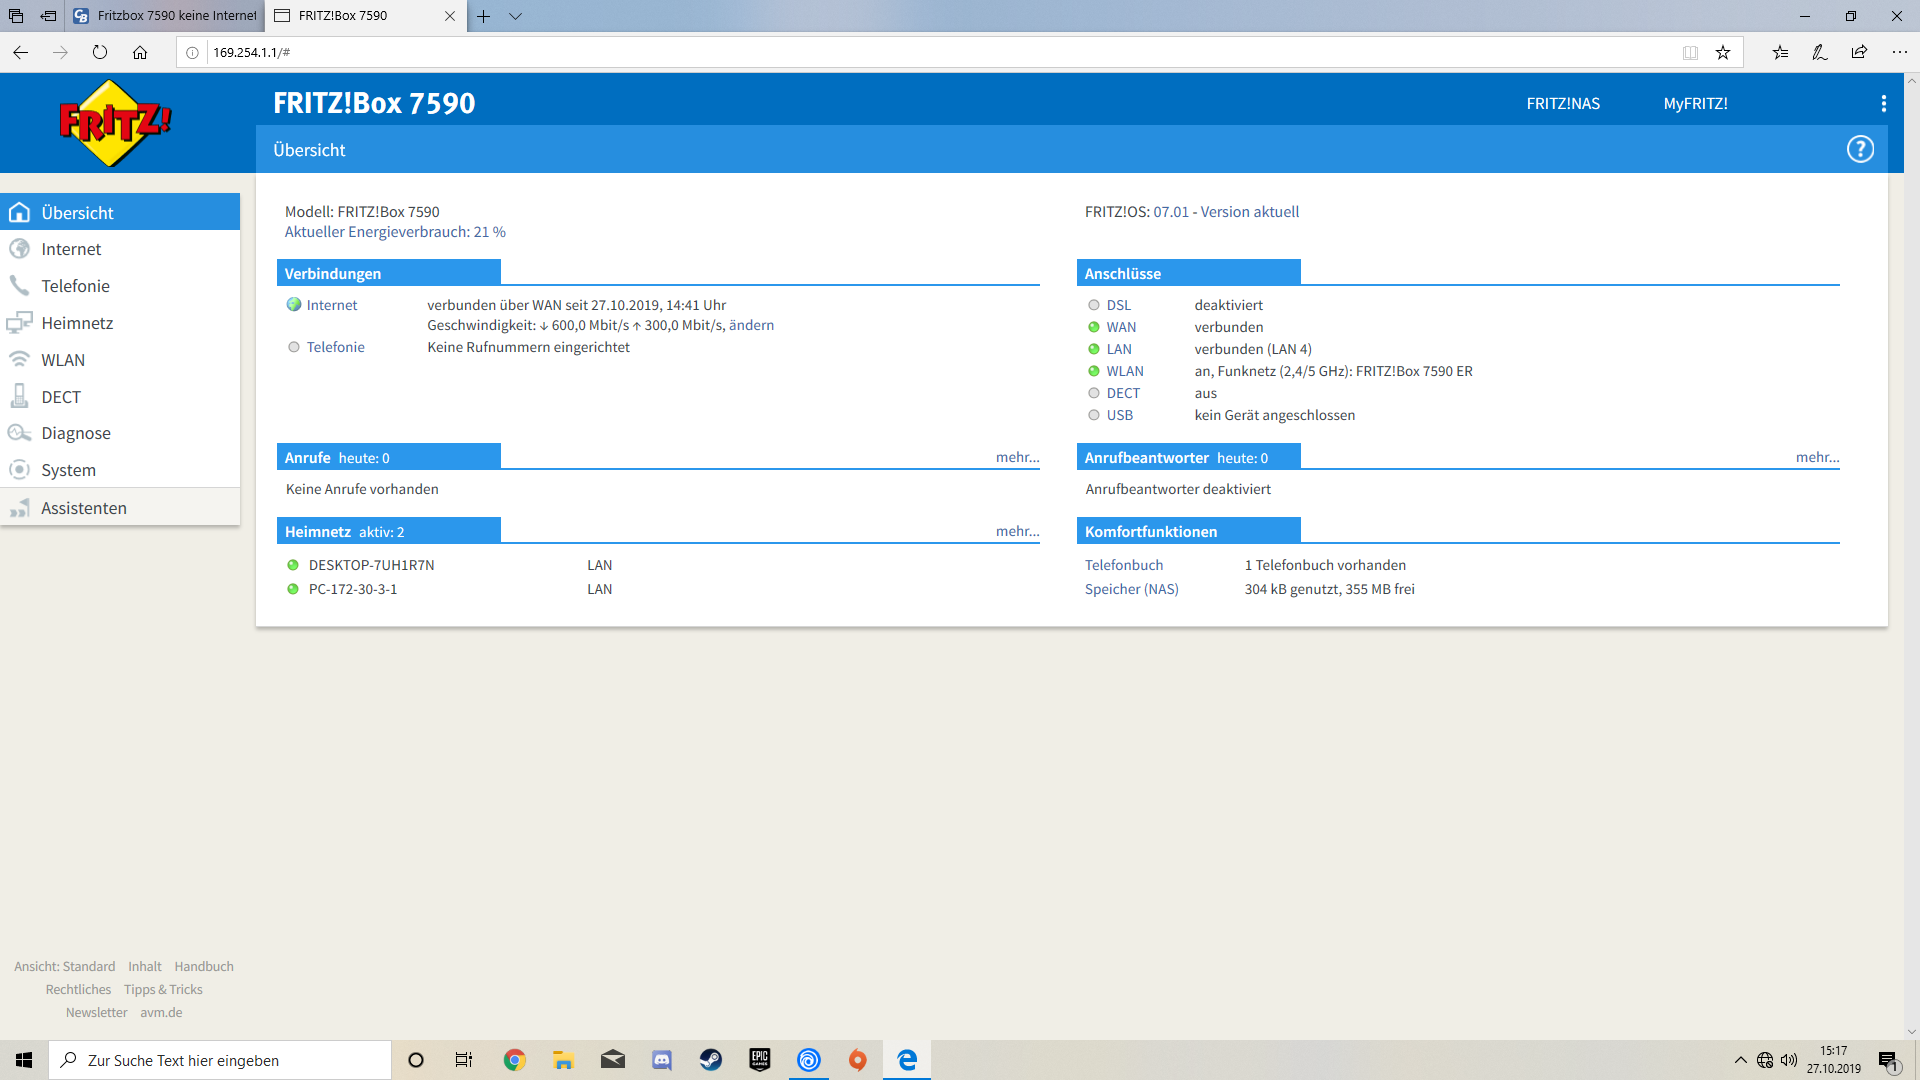1920x1080 pixels.
Task: Toggle Ansicht: Standard view link
Action: pos(65,966)
